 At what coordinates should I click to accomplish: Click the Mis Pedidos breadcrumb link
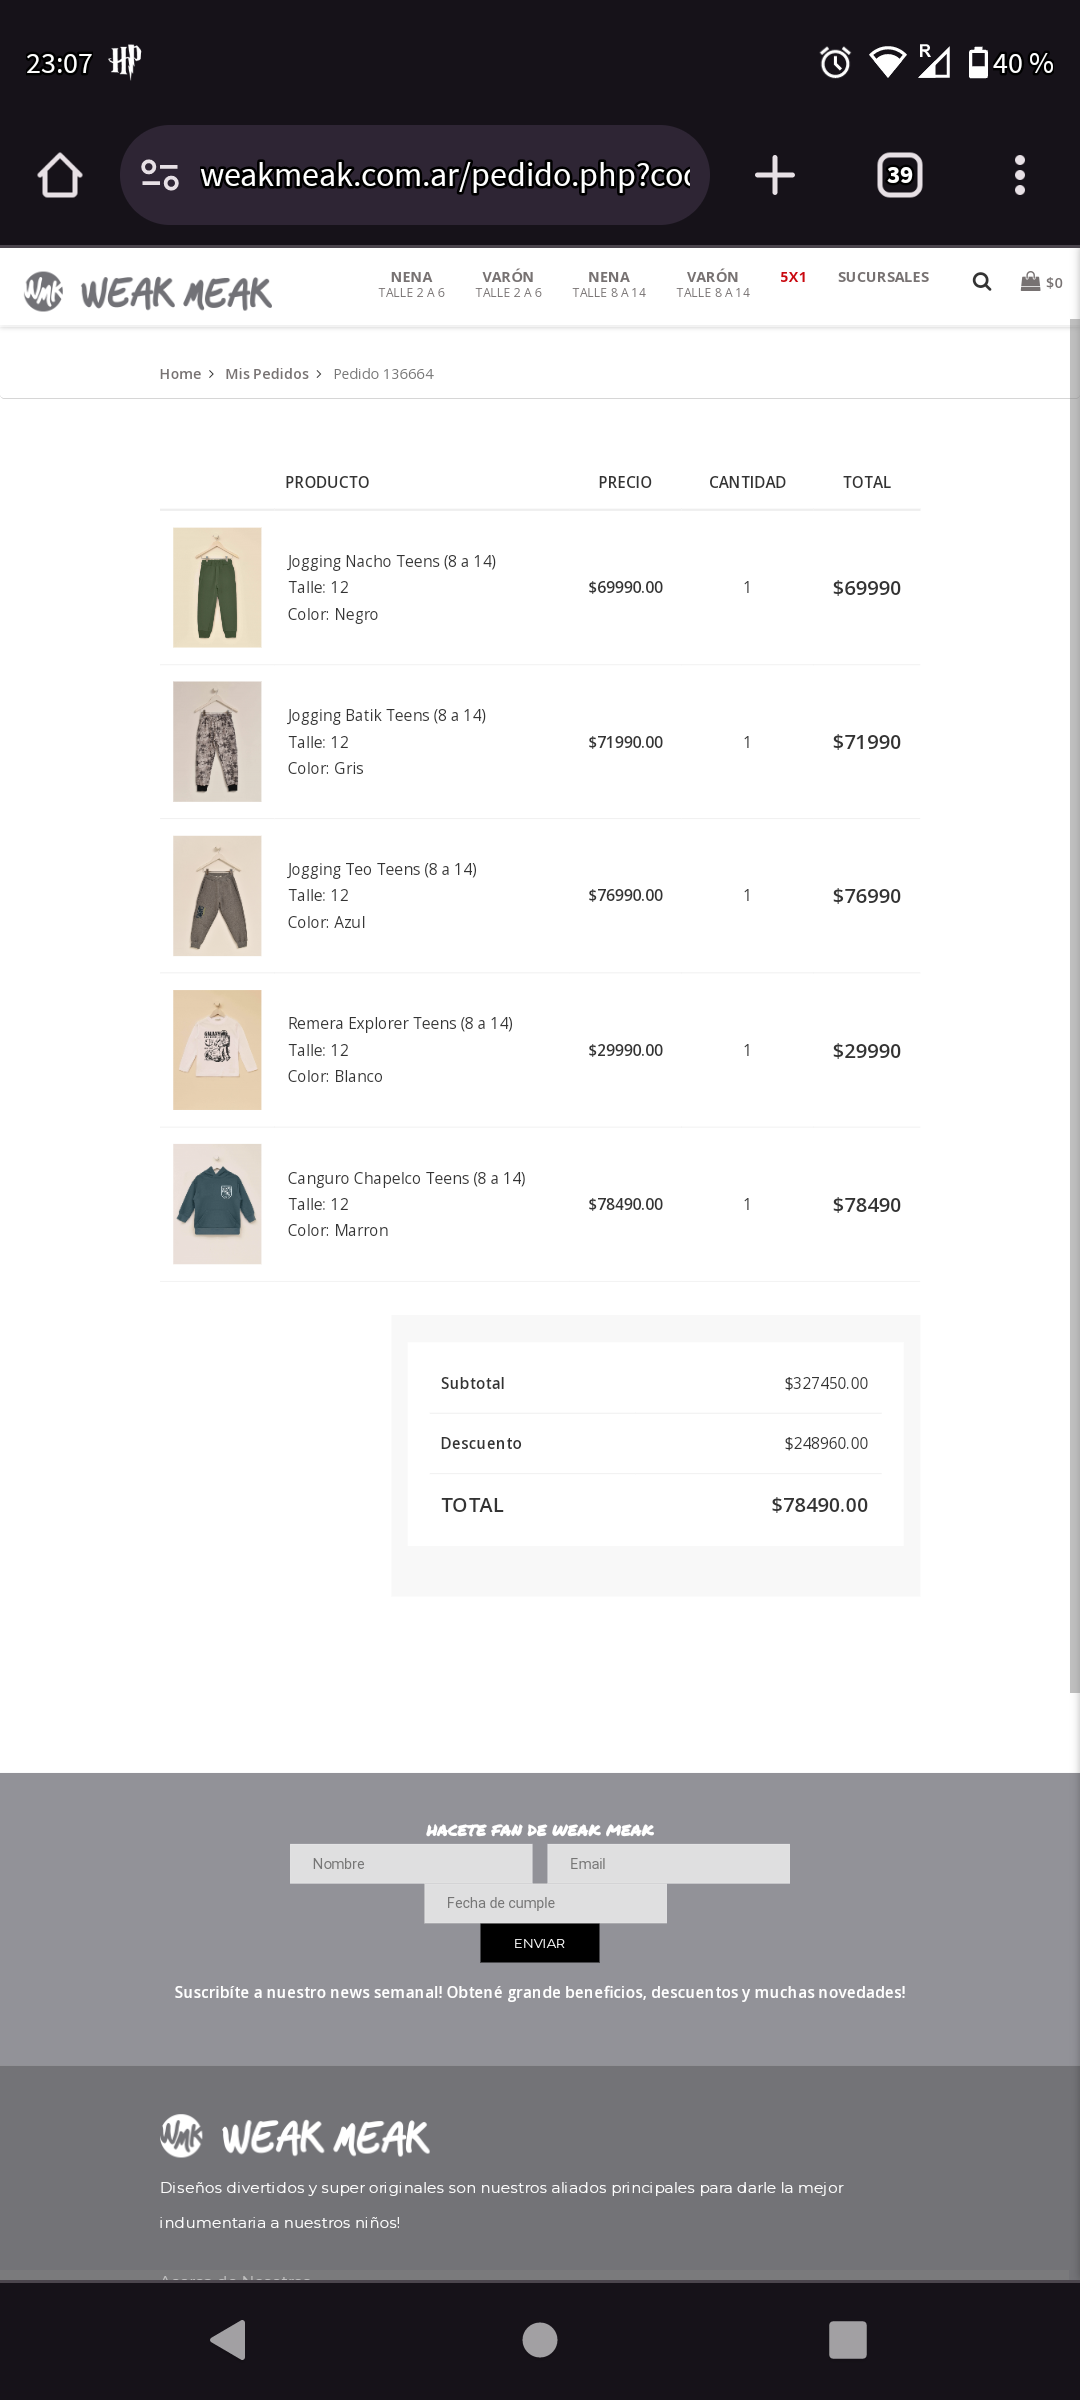coord(267,374)
